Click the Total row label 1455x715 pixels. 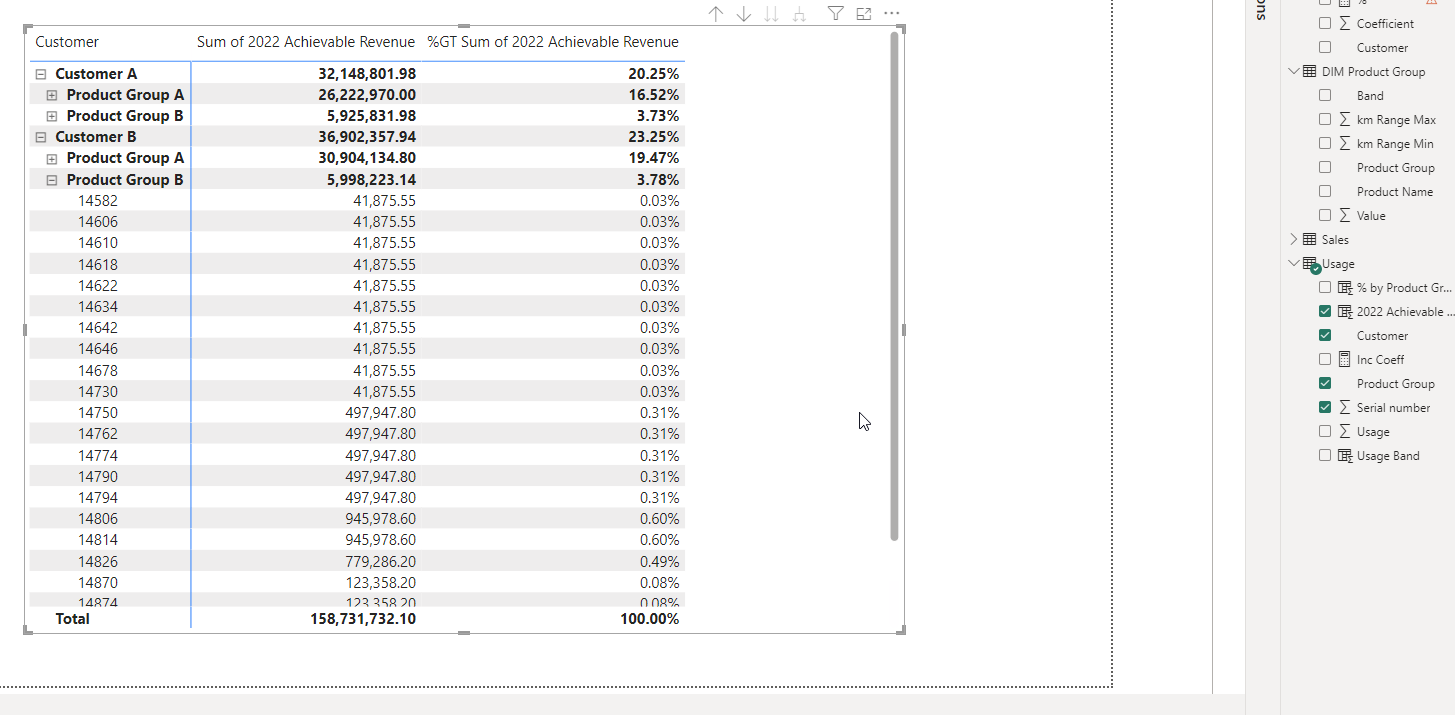tap(72, 619)
